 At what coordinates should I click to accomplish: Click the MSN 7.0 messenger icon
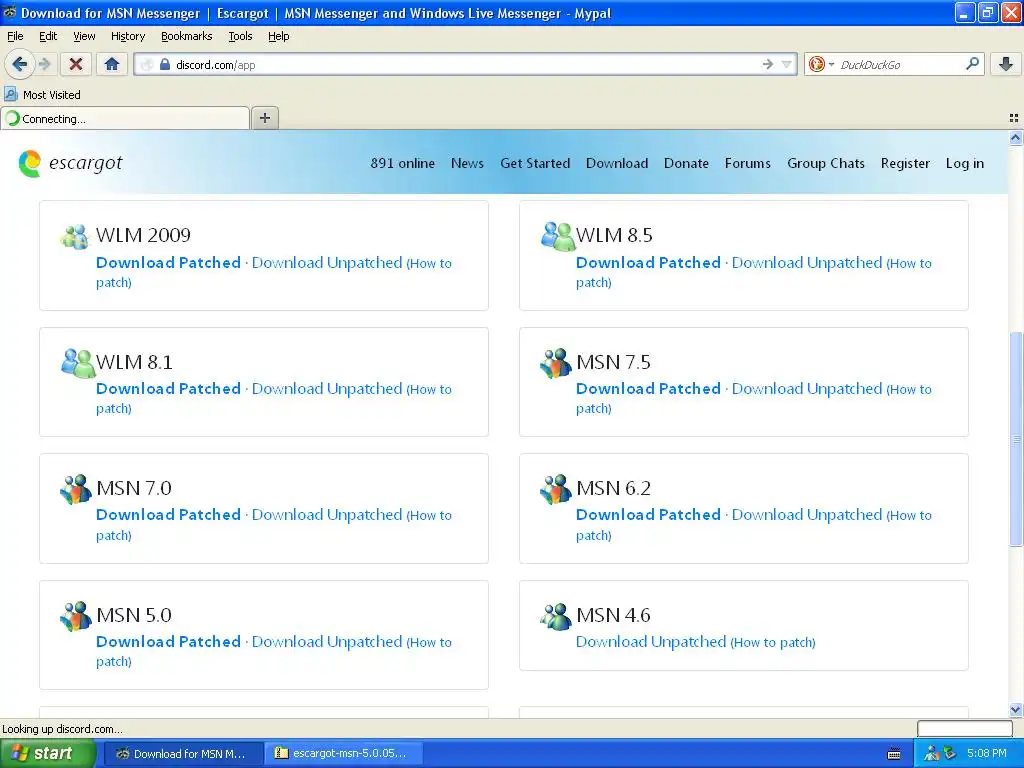pyautogui.click(x=76, y=489)
